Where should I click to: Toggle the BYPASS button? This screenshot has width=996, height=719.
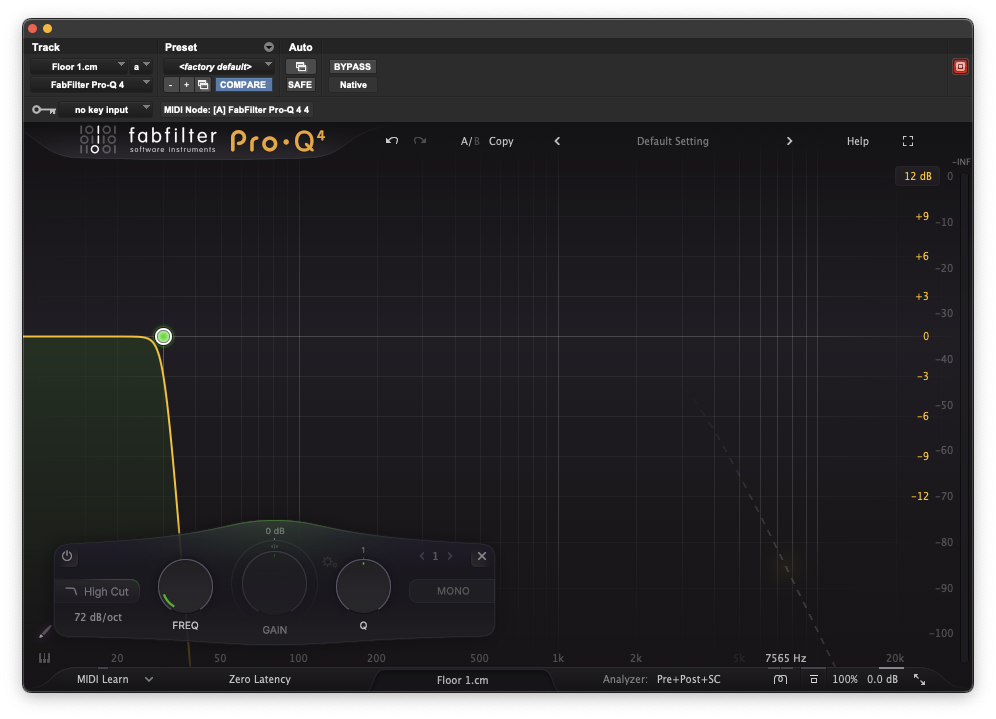point(352,67)
